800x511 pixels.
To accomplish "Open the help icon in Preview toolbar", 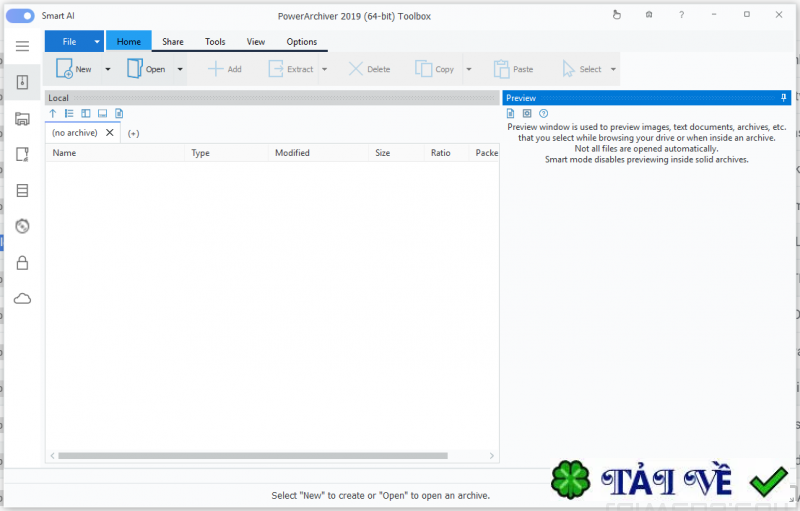I will click(543, 113).
